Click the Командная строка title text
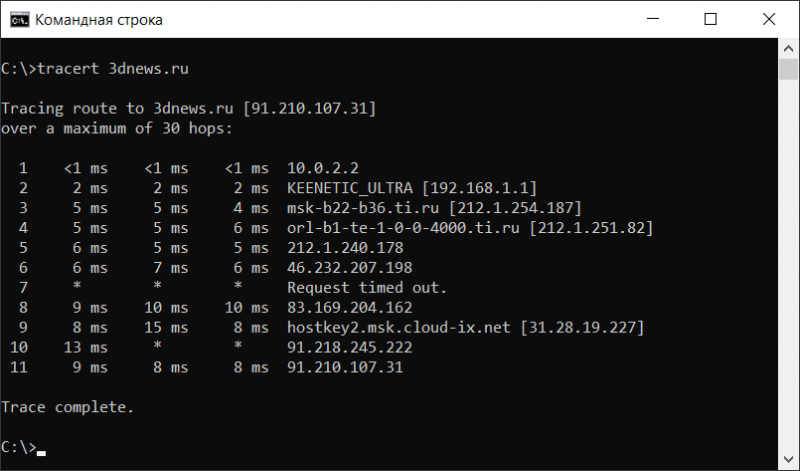This screenshot has height=471, width=800. 98,20
